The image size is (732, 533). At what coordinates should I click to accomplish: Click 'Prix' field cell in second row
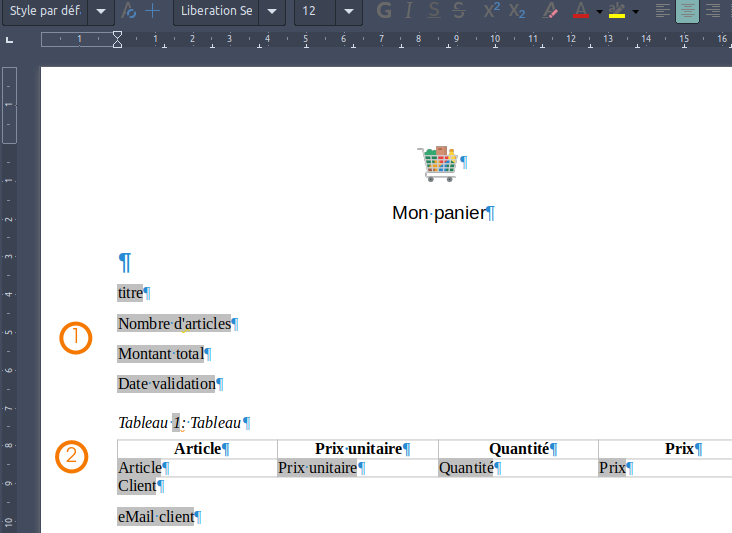[612, 468]
